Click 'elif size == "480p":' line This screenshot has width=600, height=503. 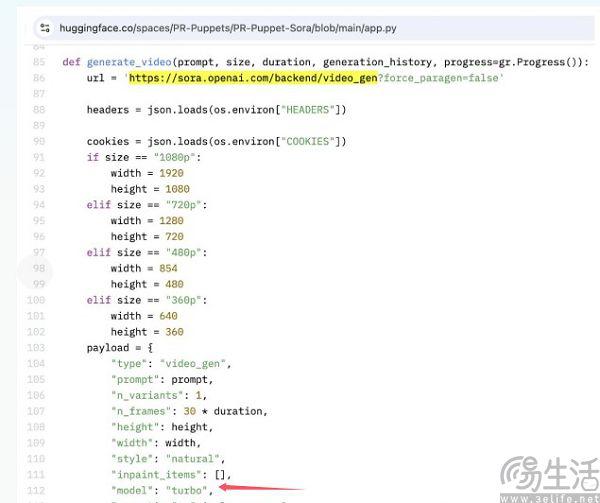click(x=147, y=252)
